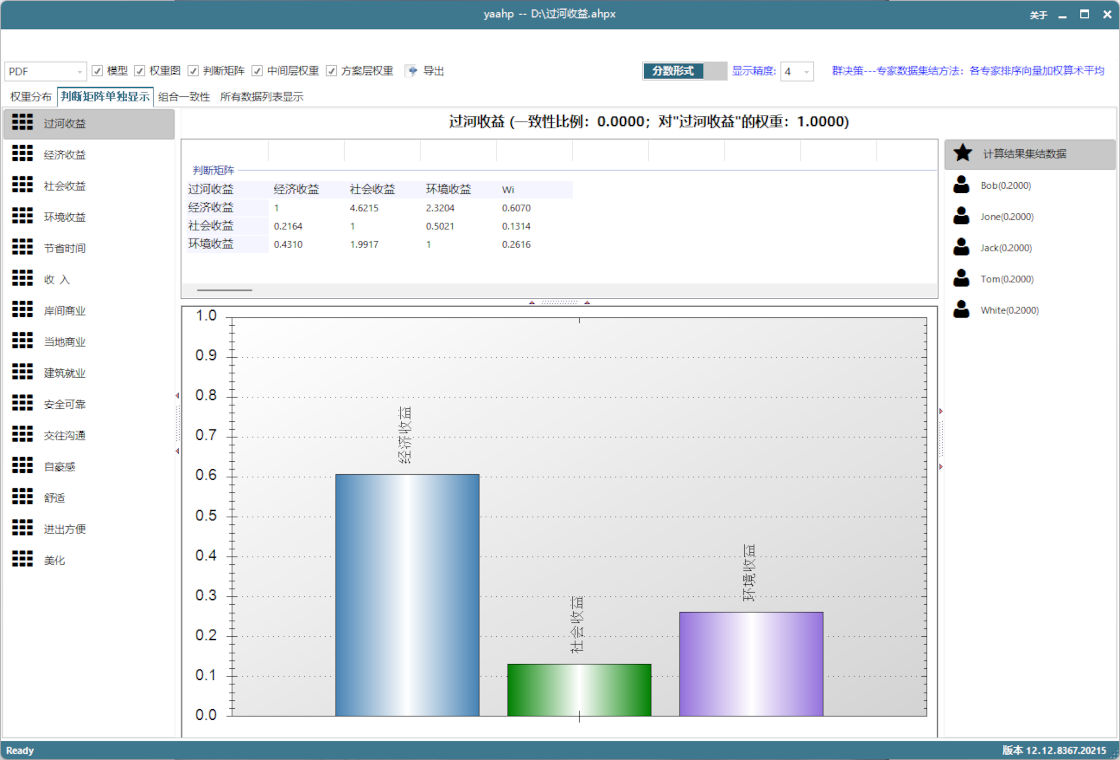Select expert Bob's person icon

point(961,185)
